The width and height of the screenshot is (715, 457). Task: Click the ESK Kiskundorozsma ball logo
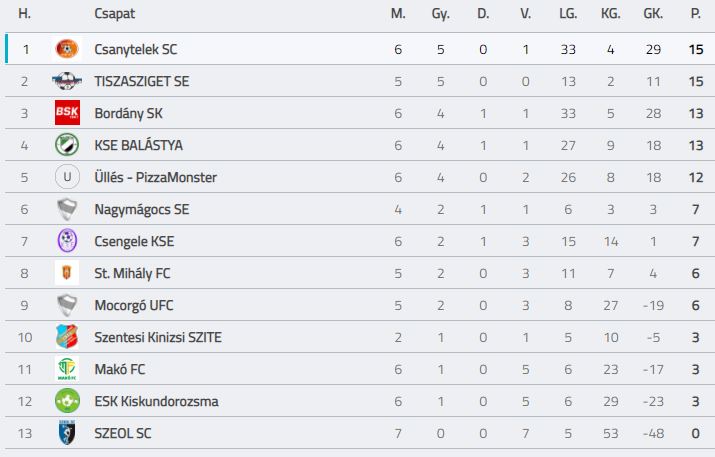pyautogui.click(x=67, y=401)
